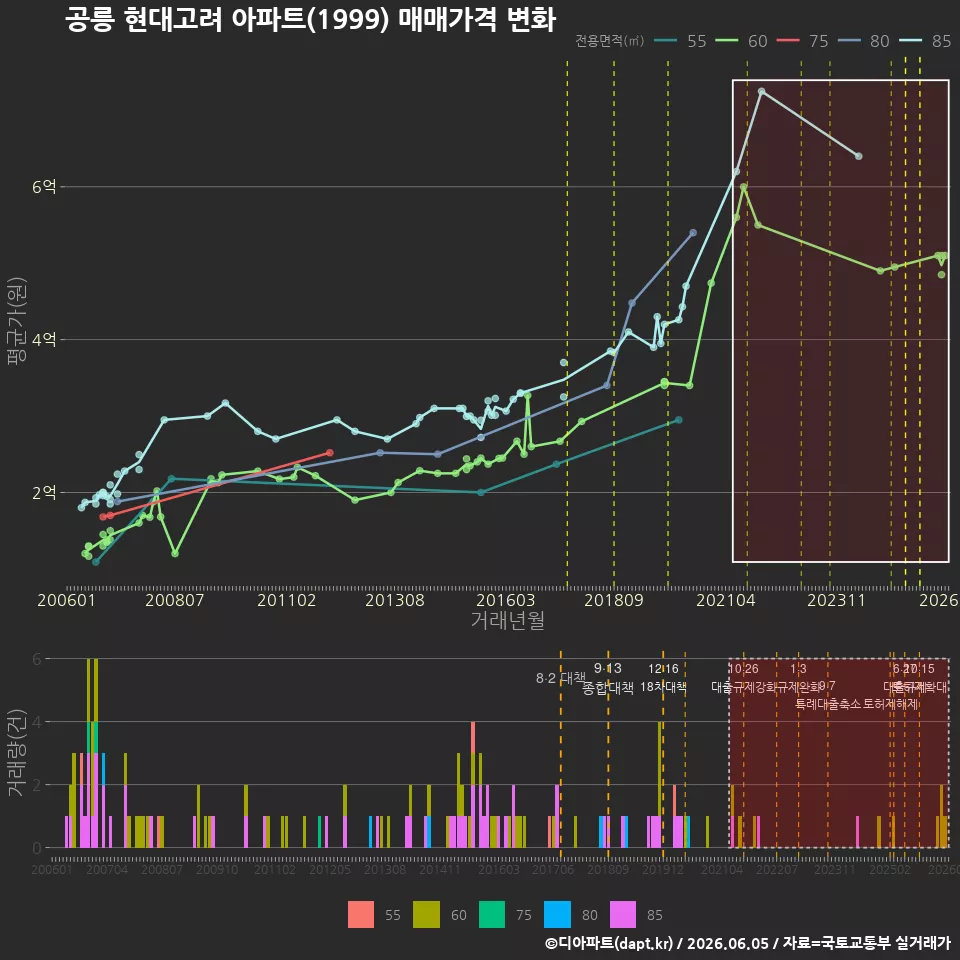This screenshot has height=960, width=960.
Task: Select the green 75 volume legend swatch
Action: 492,915
